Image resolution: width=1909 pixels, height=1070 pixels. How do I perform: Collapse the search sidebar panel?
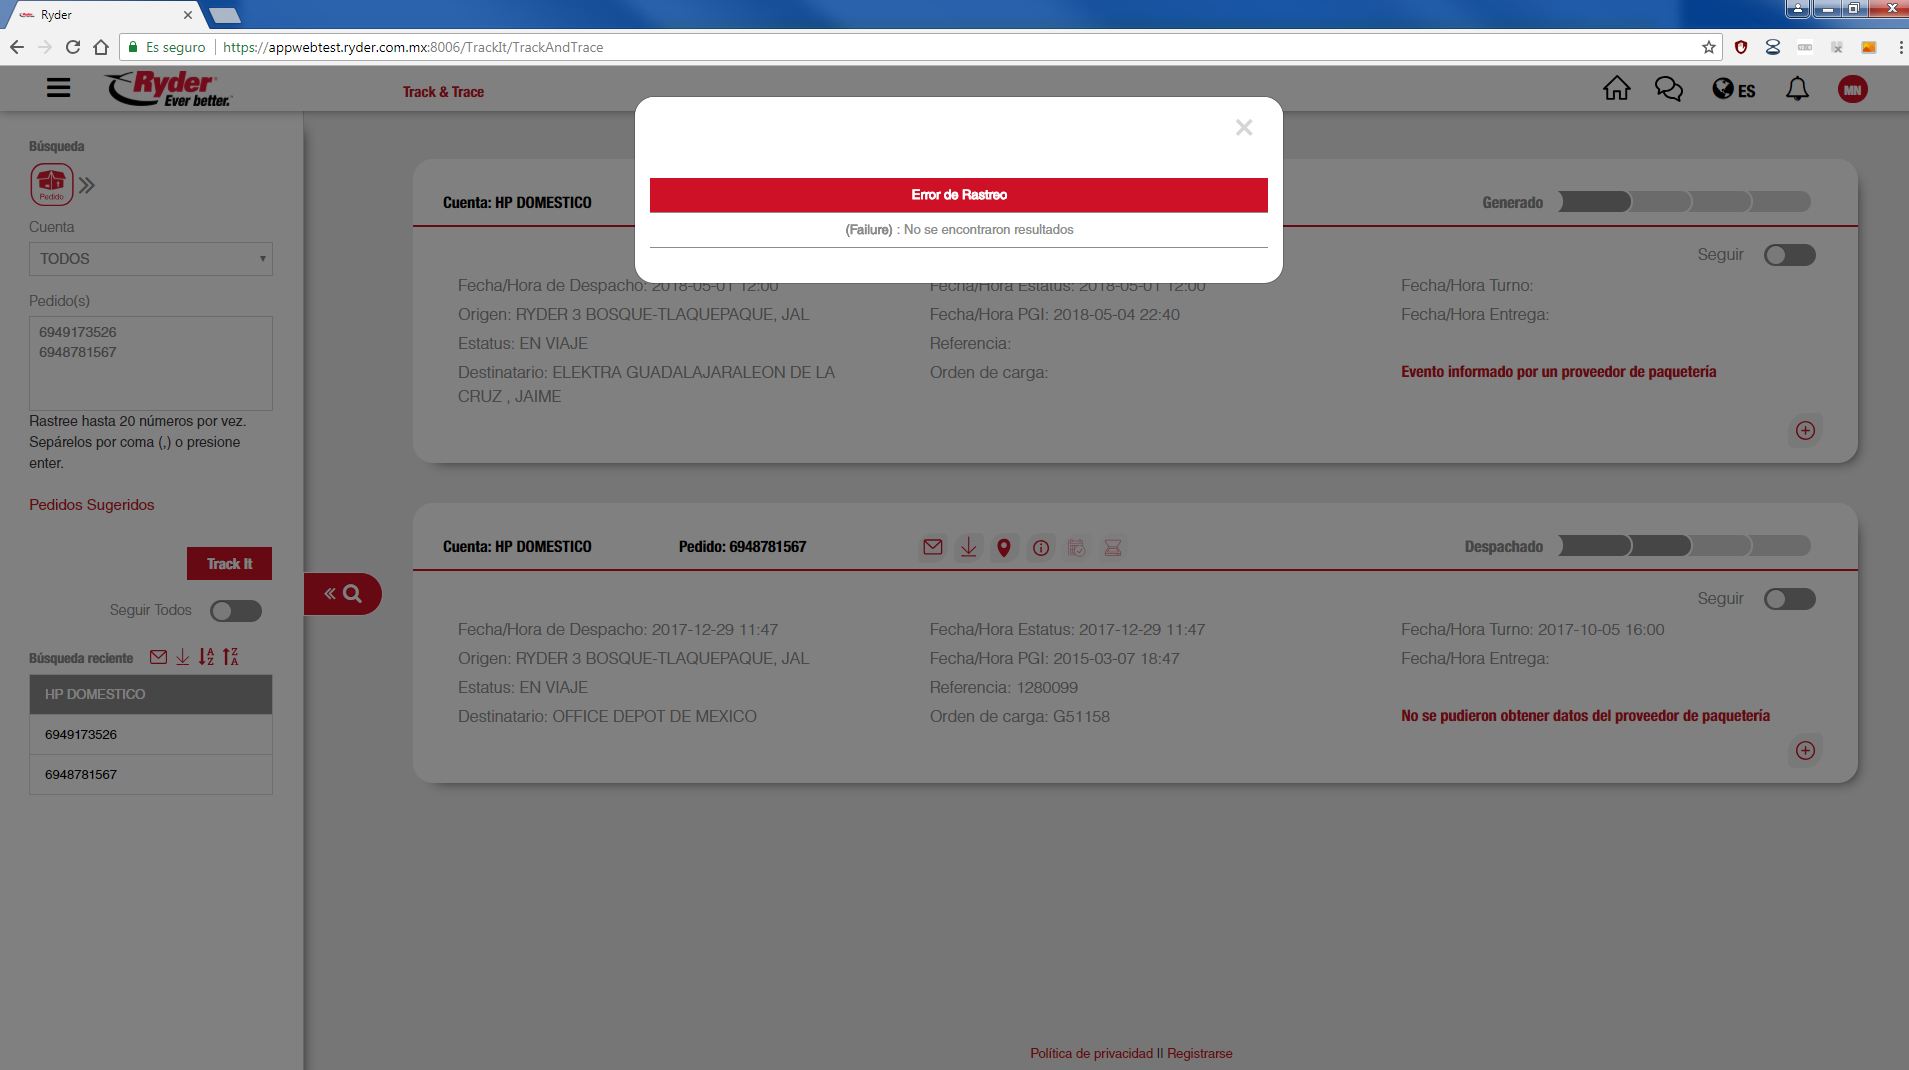click(342, 594)
